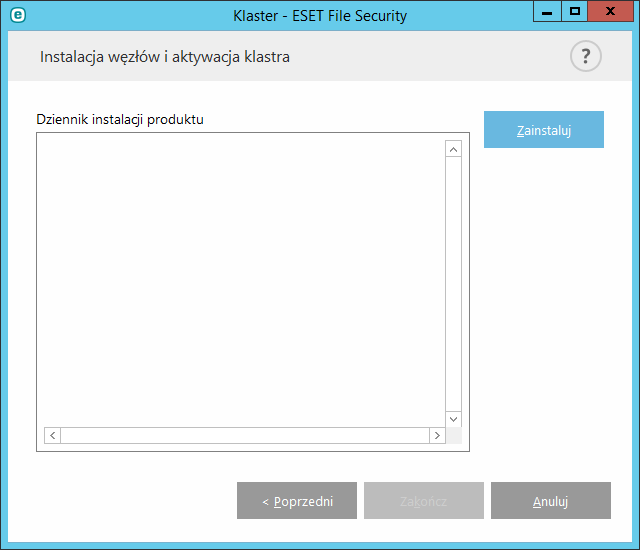Start installation with the Zainstaluj button
This screenshot has width=640, height=550.
[544, 130]
